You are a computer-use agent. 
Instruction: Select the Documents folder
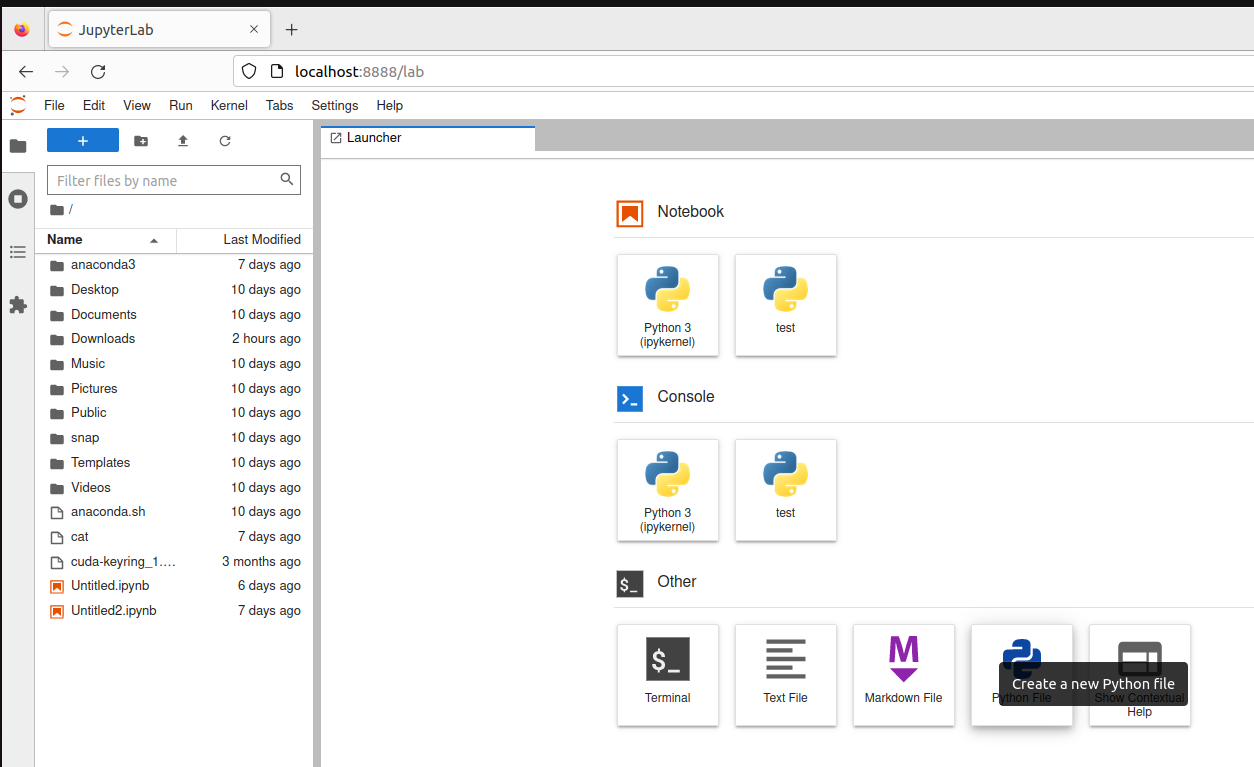click(174, 314)
